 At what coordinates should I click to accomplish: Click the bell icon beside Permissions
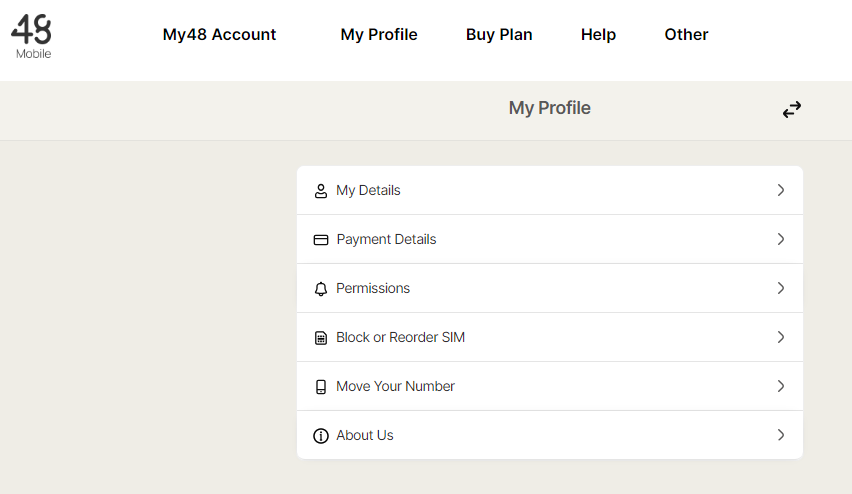click(321, 289)
